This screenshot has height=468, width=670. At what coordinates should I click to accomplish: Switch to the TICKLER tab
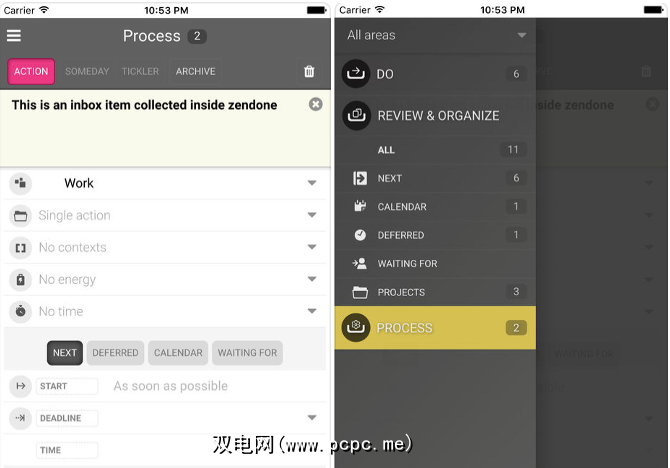[140, 71]
